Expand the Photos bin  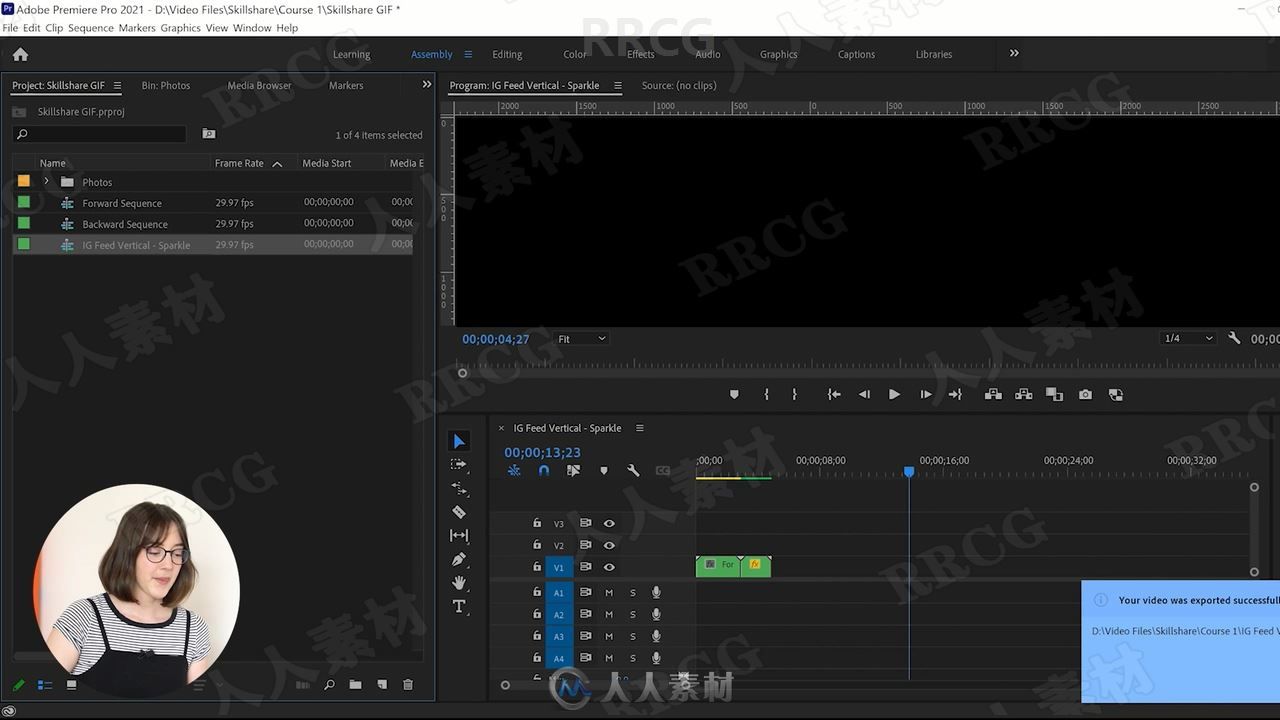pyautogui.click(x=46, y=181)
